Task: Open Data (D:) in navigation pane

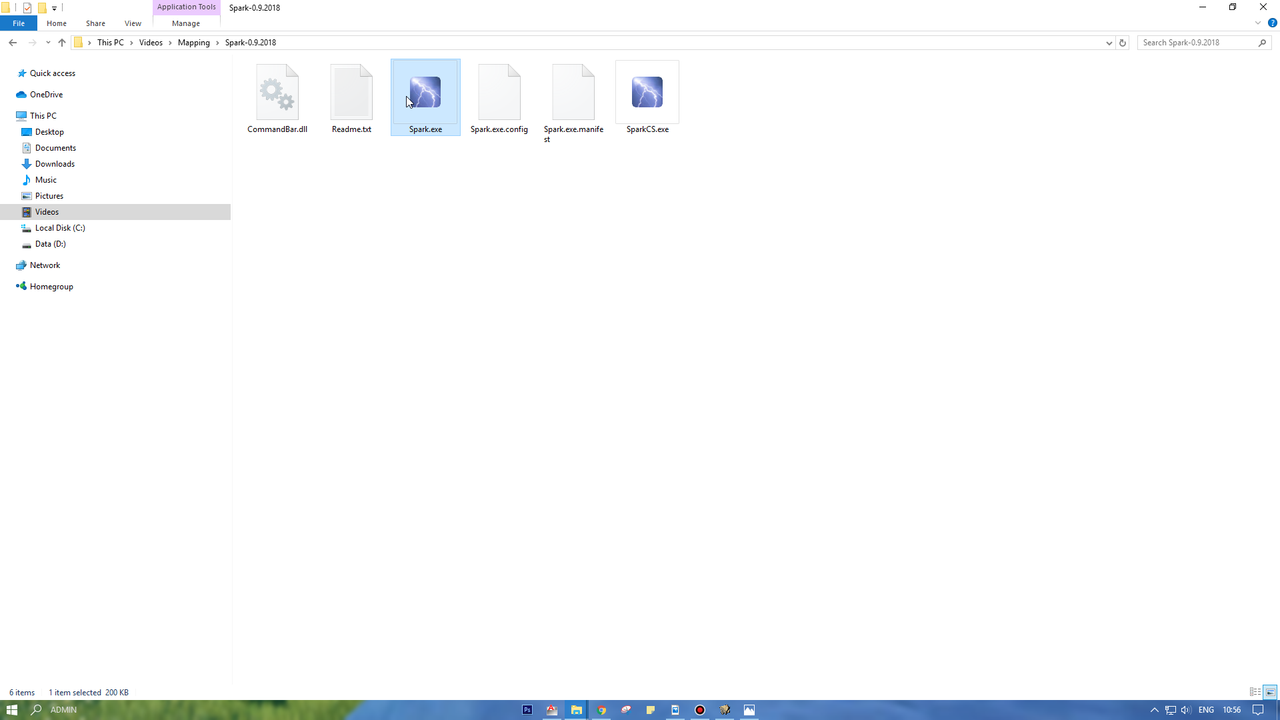Action: tap(50, 243)
